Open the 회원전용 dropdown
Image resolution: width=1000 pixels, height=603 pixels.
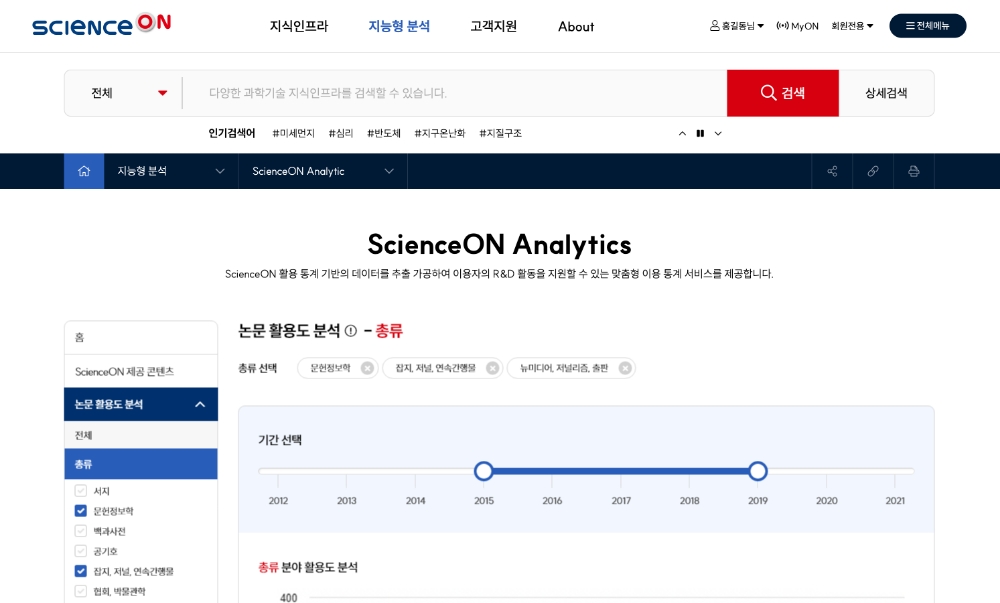pyautogui.click(x=852, y=26)
